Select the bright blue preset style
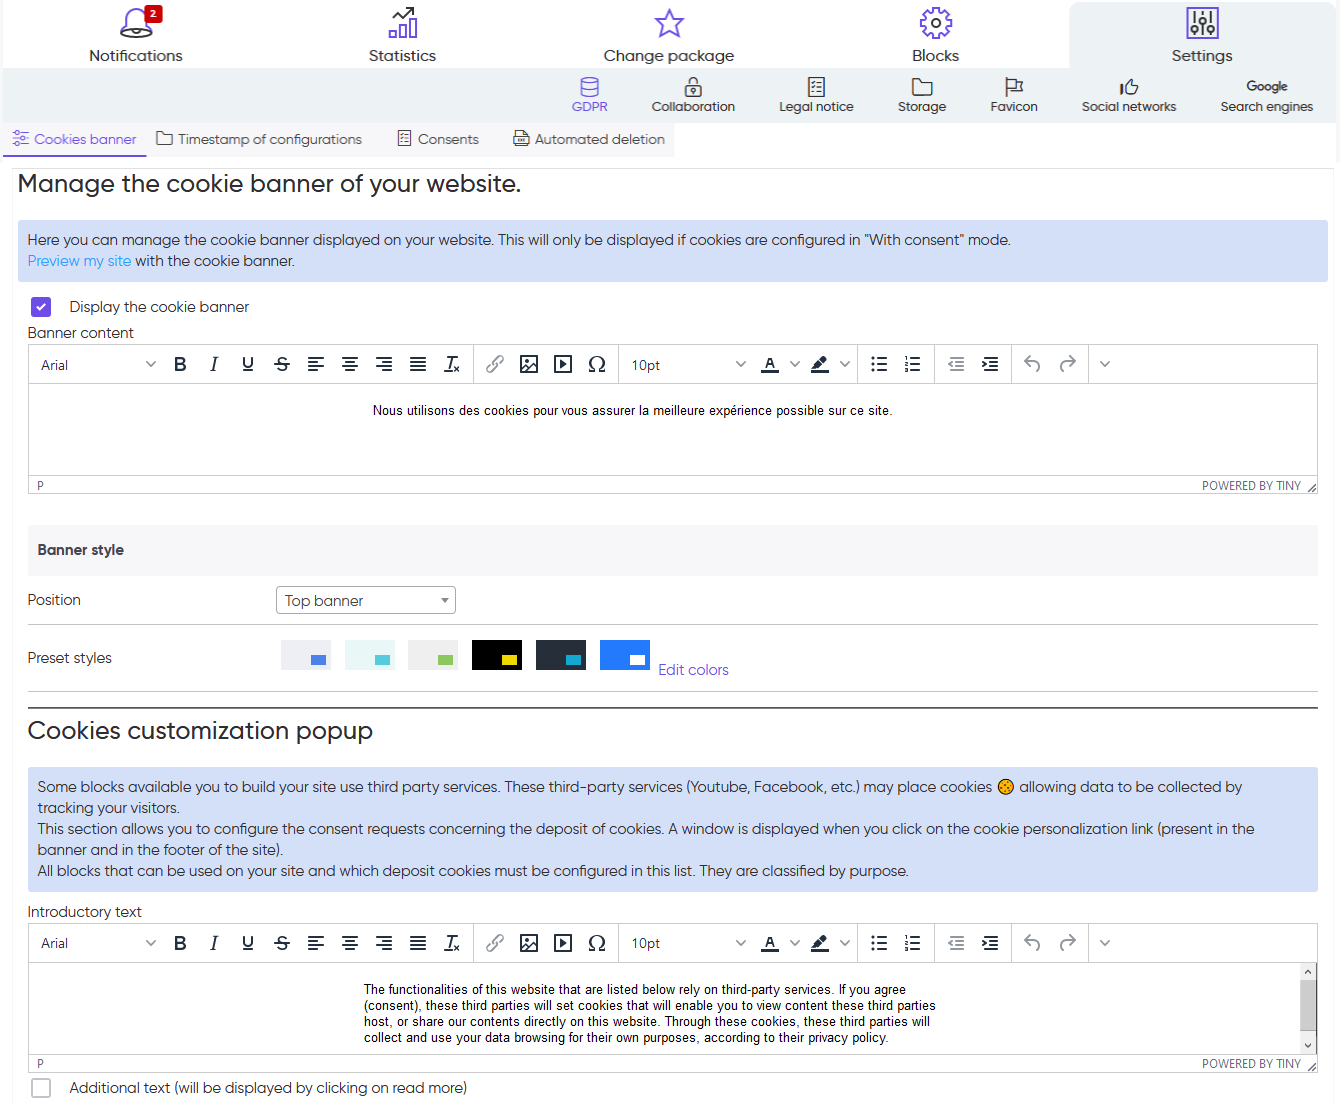Screen dimensions: 1340x1105 point(625,655)
